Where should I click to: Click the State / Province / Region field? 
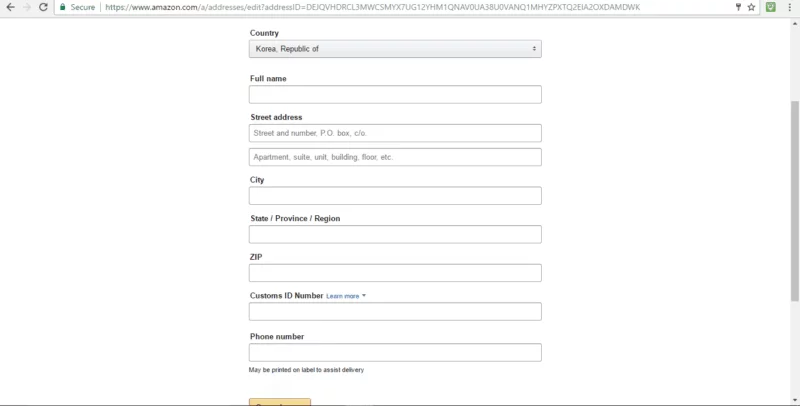click(x=395, y=234)
